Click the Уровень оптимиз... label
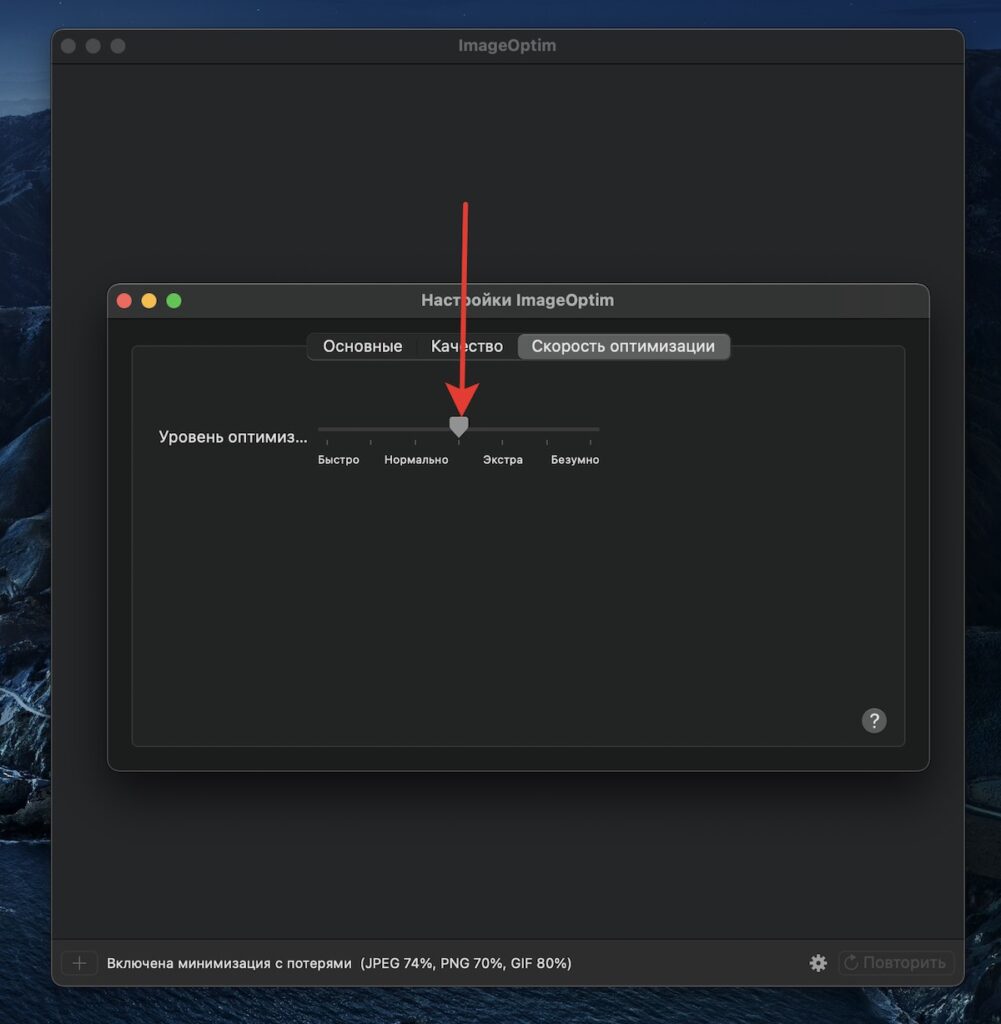Image resolution: width=1001 pixels, height=1024 pixels. (232, 437)
